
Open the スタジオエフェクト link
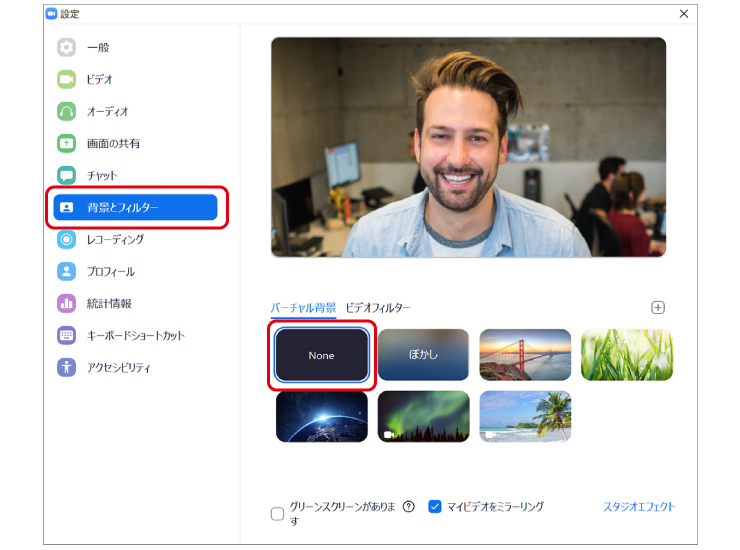click(x=639, y=507)
